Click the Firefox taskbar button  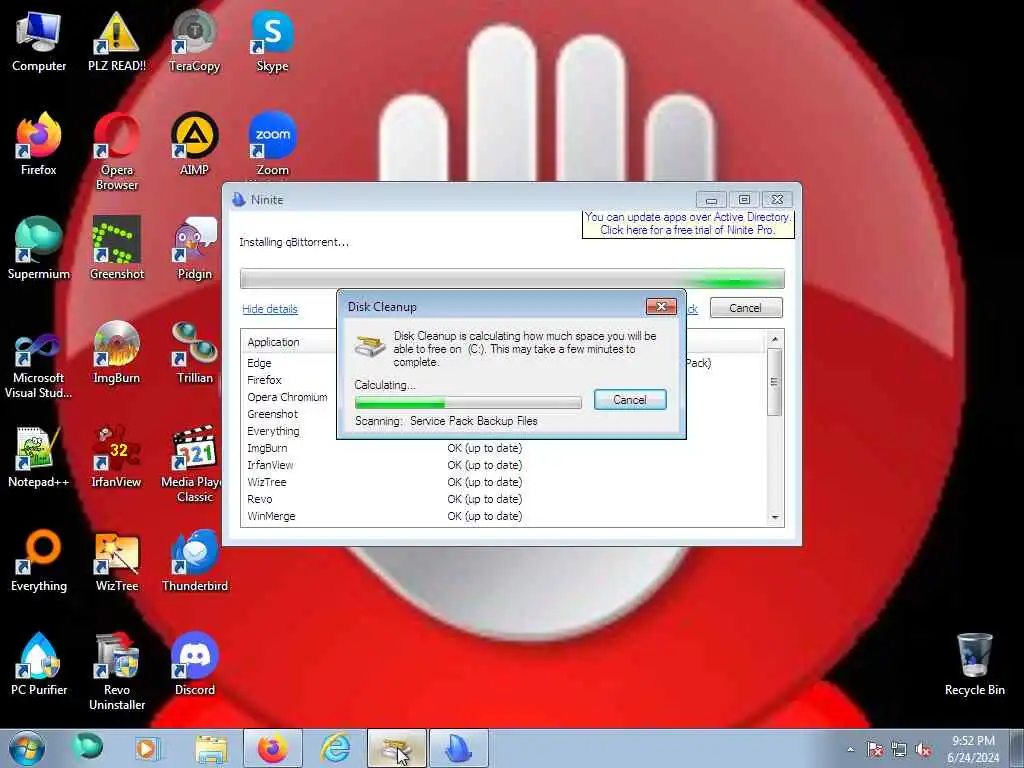point(272,748)
